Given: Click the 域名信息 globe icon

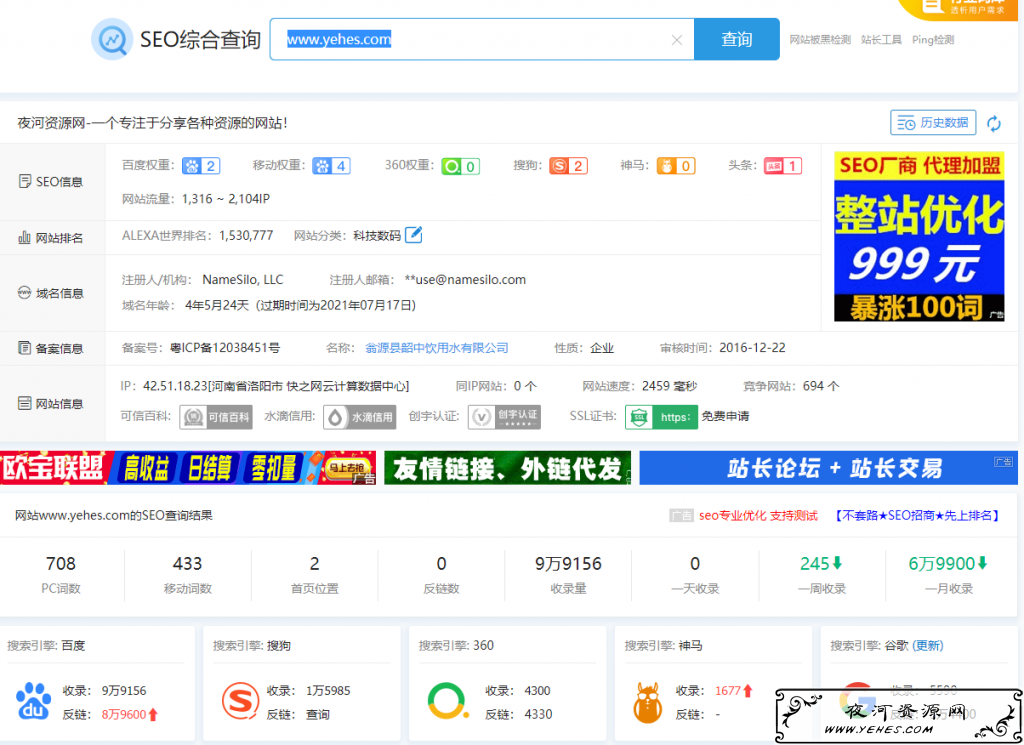Looking at the screenshot, I should pyautogui.click(x=24, y=293).
